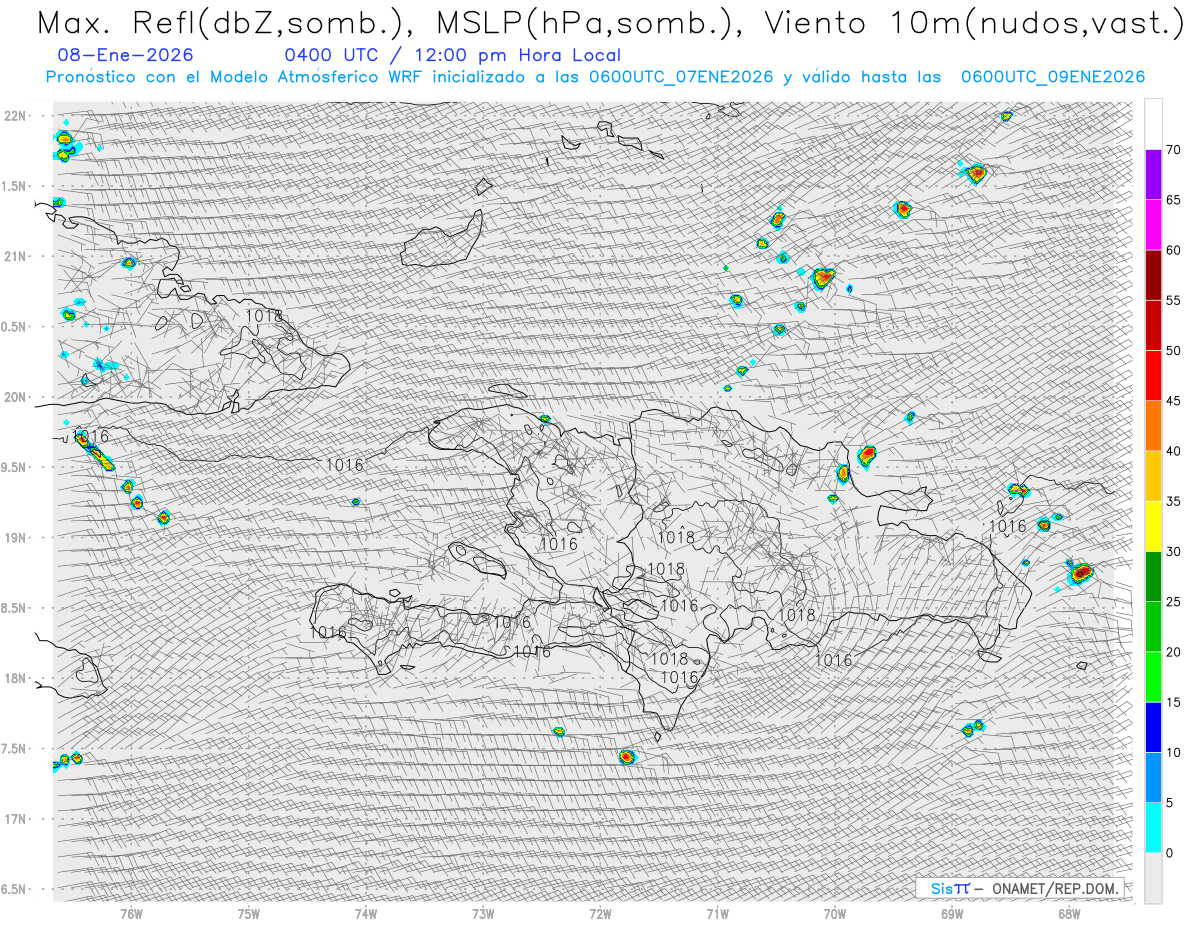The height and width of the screenshot is (927, 1200).
Task: Click the '73W' longitude axis label
Action: coord(483,913)
